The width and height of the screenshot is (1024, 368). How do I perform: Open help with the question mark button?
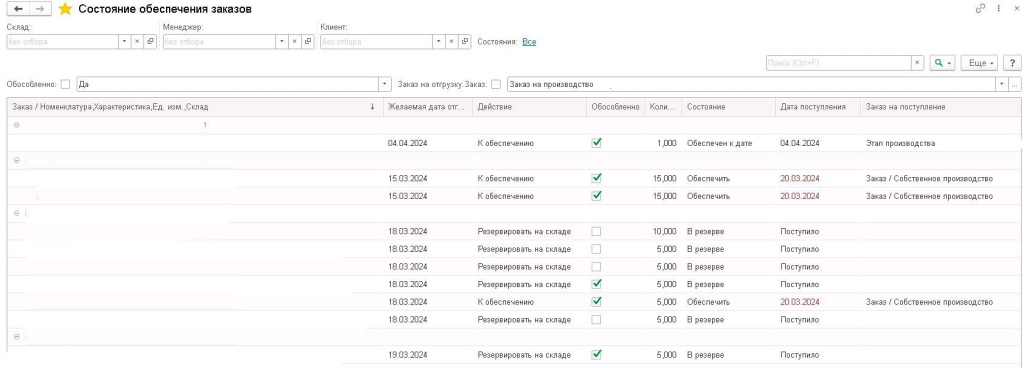coord(1012,63)
